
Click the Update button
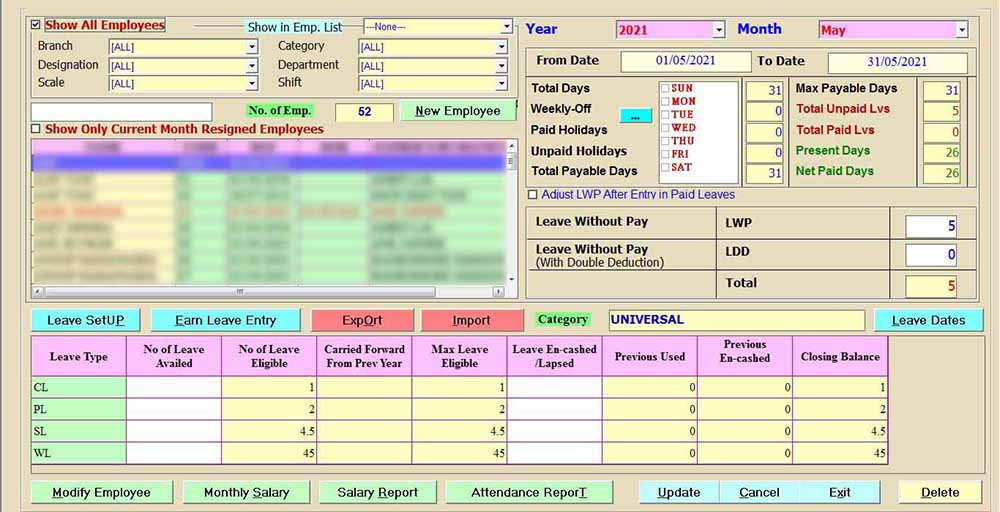tap(679, 492)
